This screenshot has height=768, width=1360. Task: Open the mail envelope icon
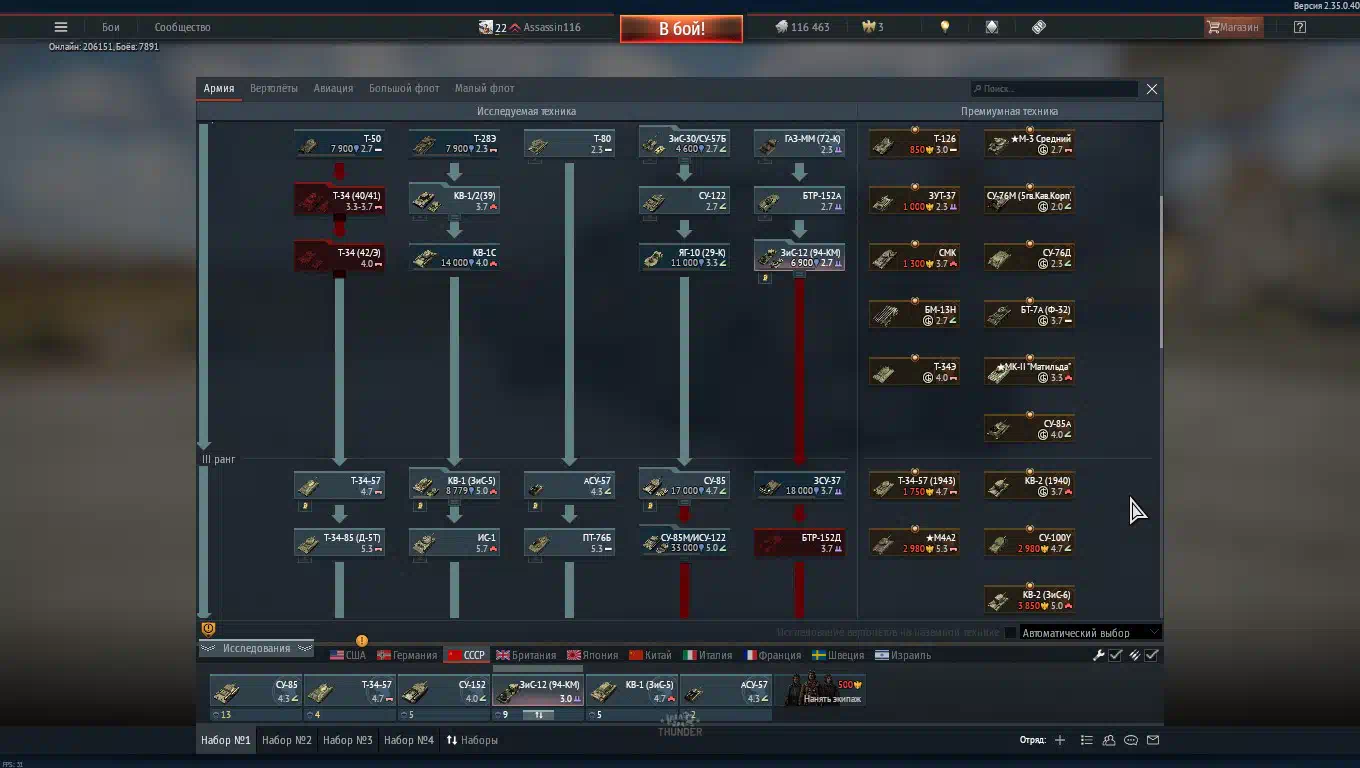[x=1153, y=740]
